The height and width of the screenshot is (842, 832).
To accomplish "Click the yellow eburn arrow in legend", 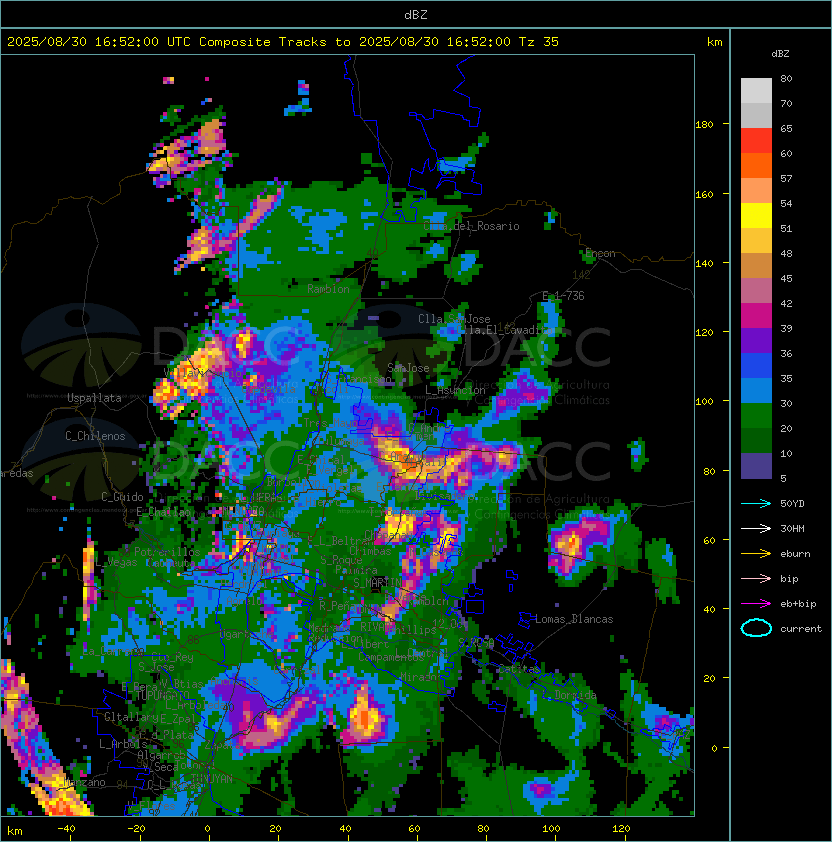I will pos(756,554).
